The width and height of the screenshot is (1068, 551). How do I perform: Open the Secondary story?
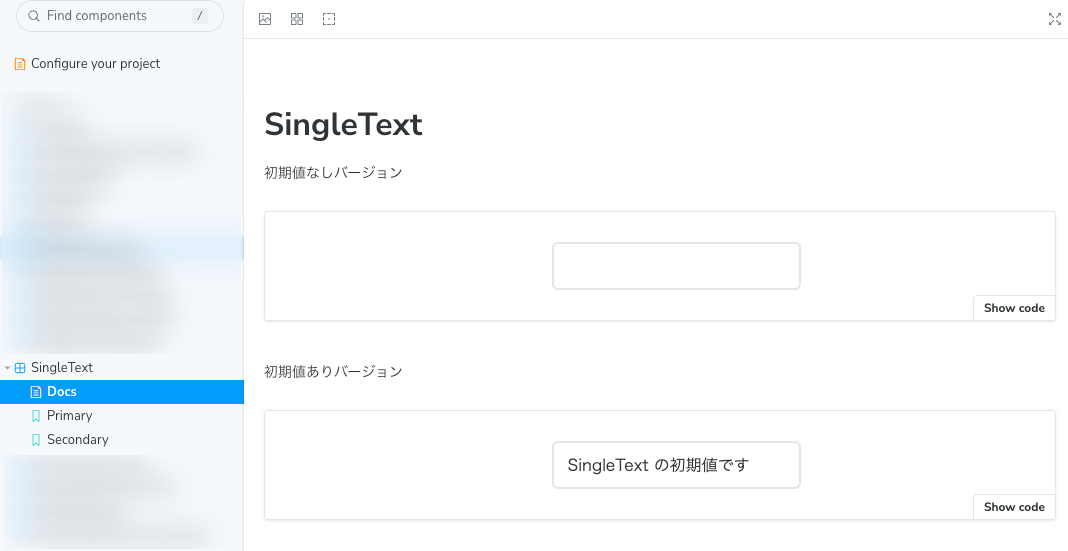click(x=122, y=439)
